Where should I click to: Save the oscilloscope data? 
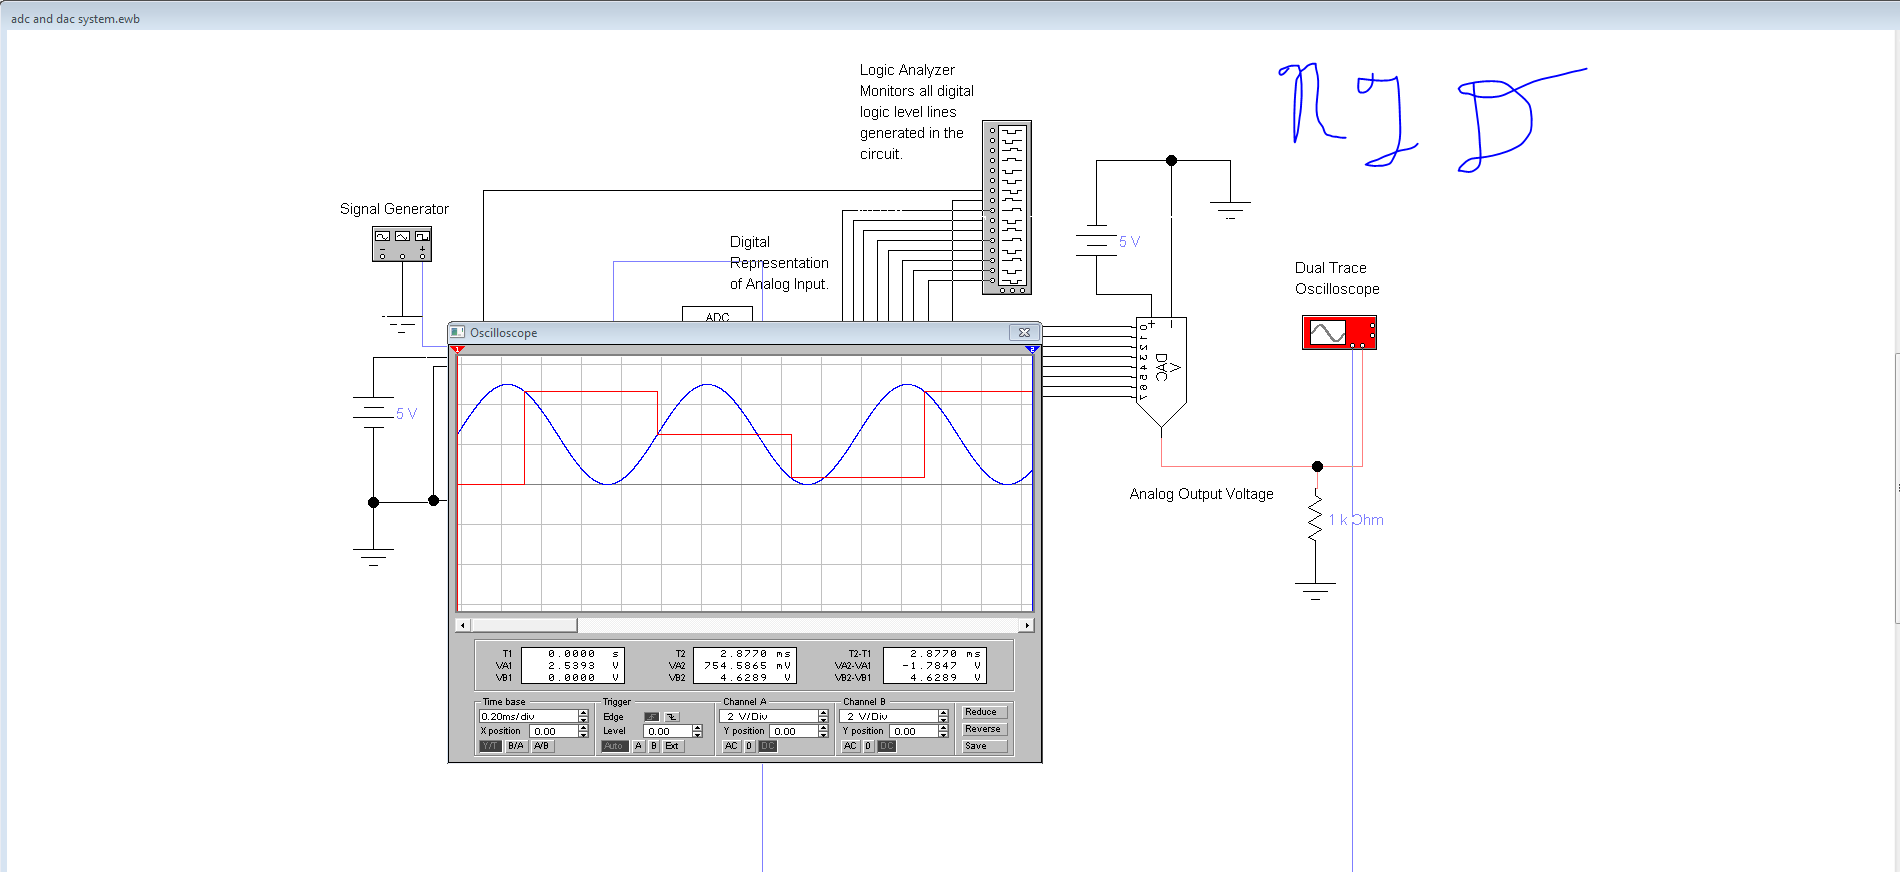click(x=984, y=746)
